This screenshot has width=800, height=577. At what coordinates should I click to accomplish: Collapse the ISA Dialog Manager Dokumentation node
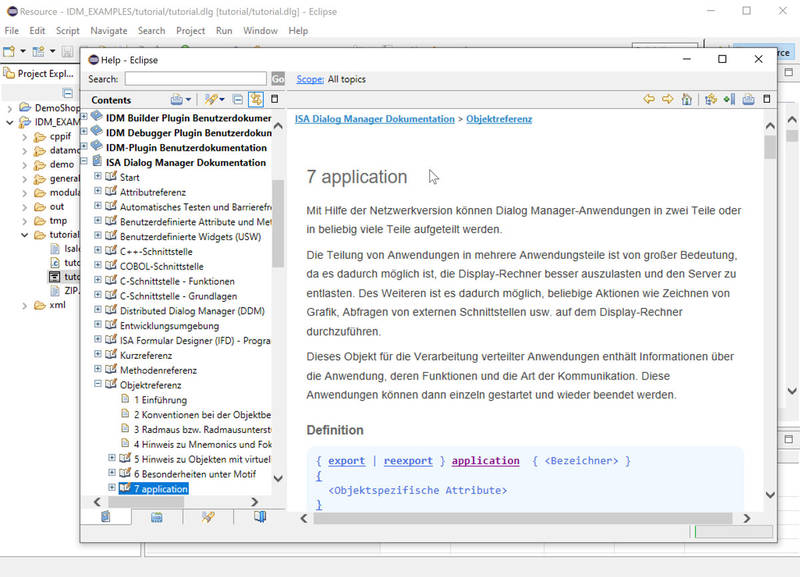[84, 162]
